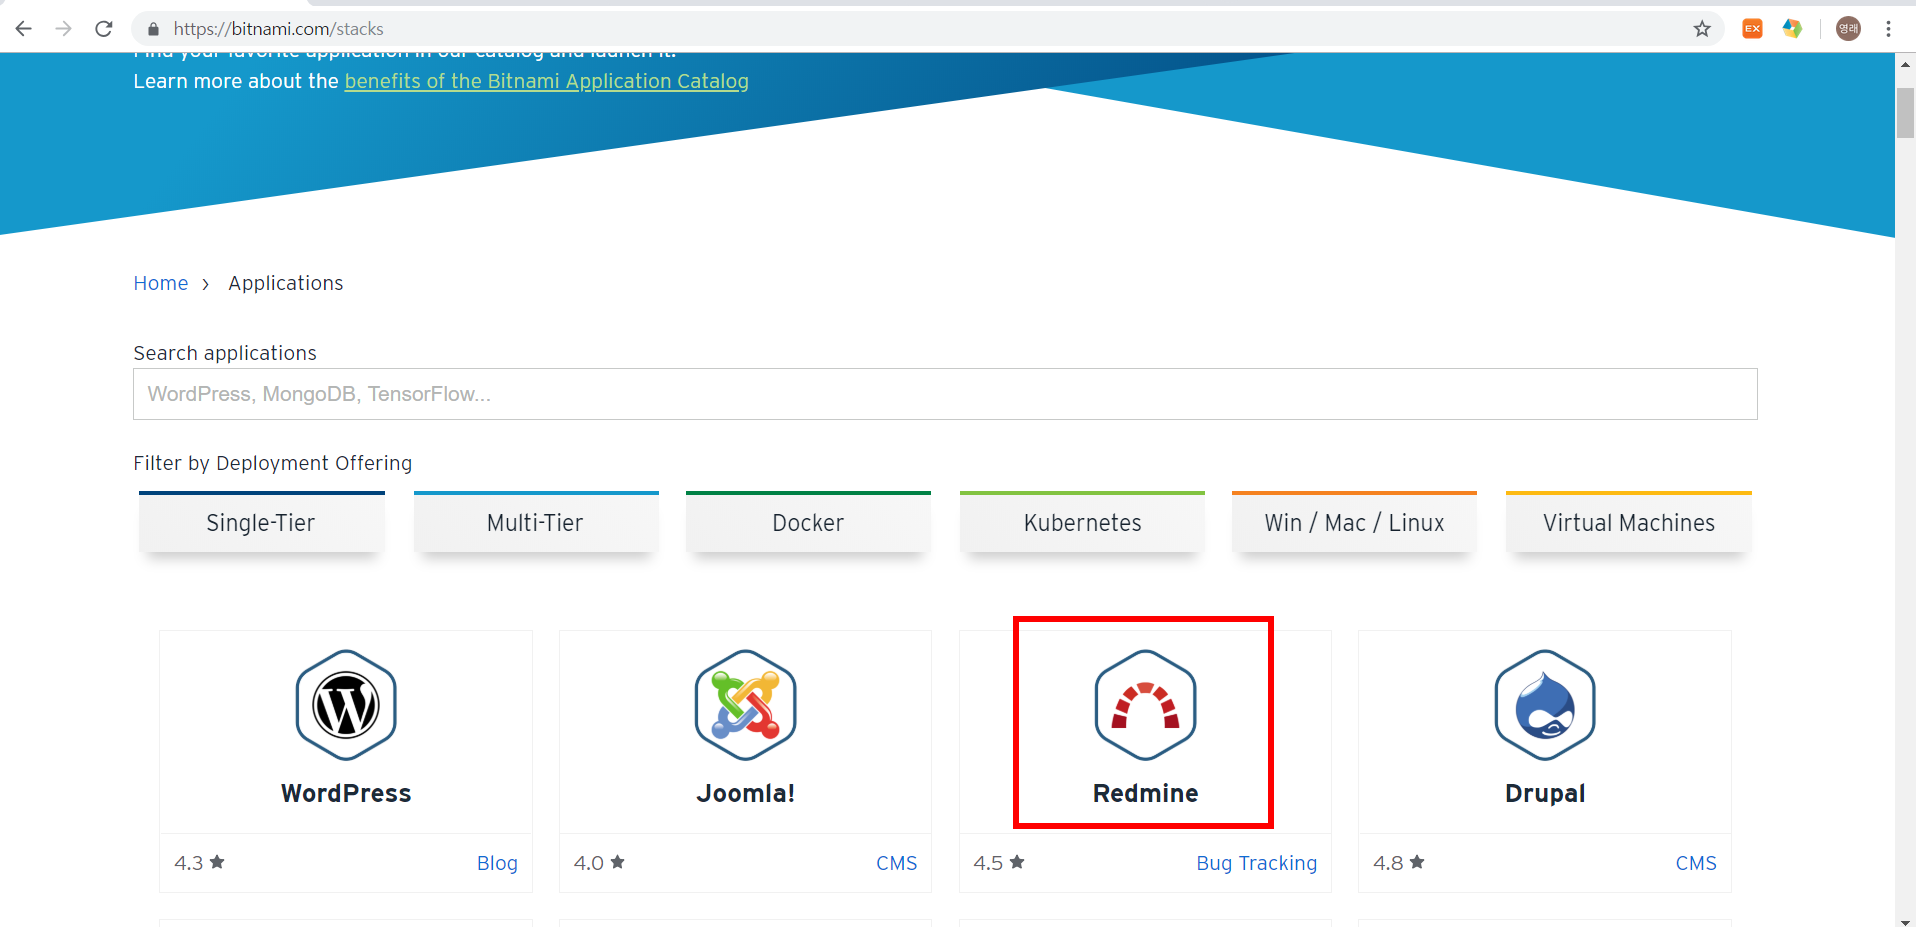
Task: Bookmark this page with the star icon
Action: click(x=1702, y=29)
